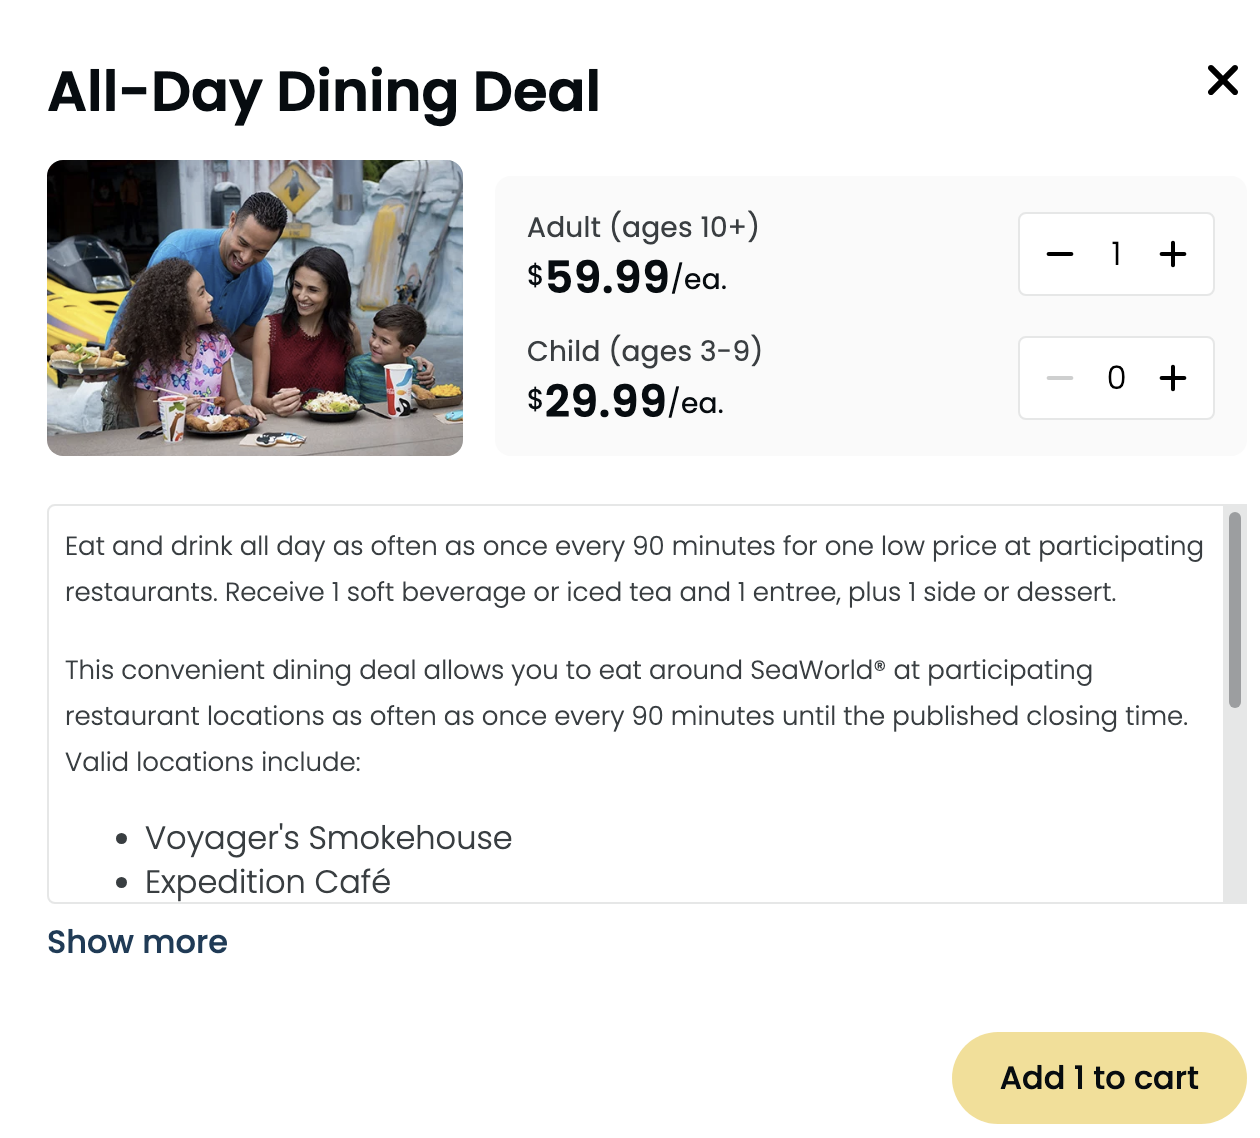Select the Voyager's Smokehouse list item
This screenshot has width=1260, height=1138.
pos(328,838)
